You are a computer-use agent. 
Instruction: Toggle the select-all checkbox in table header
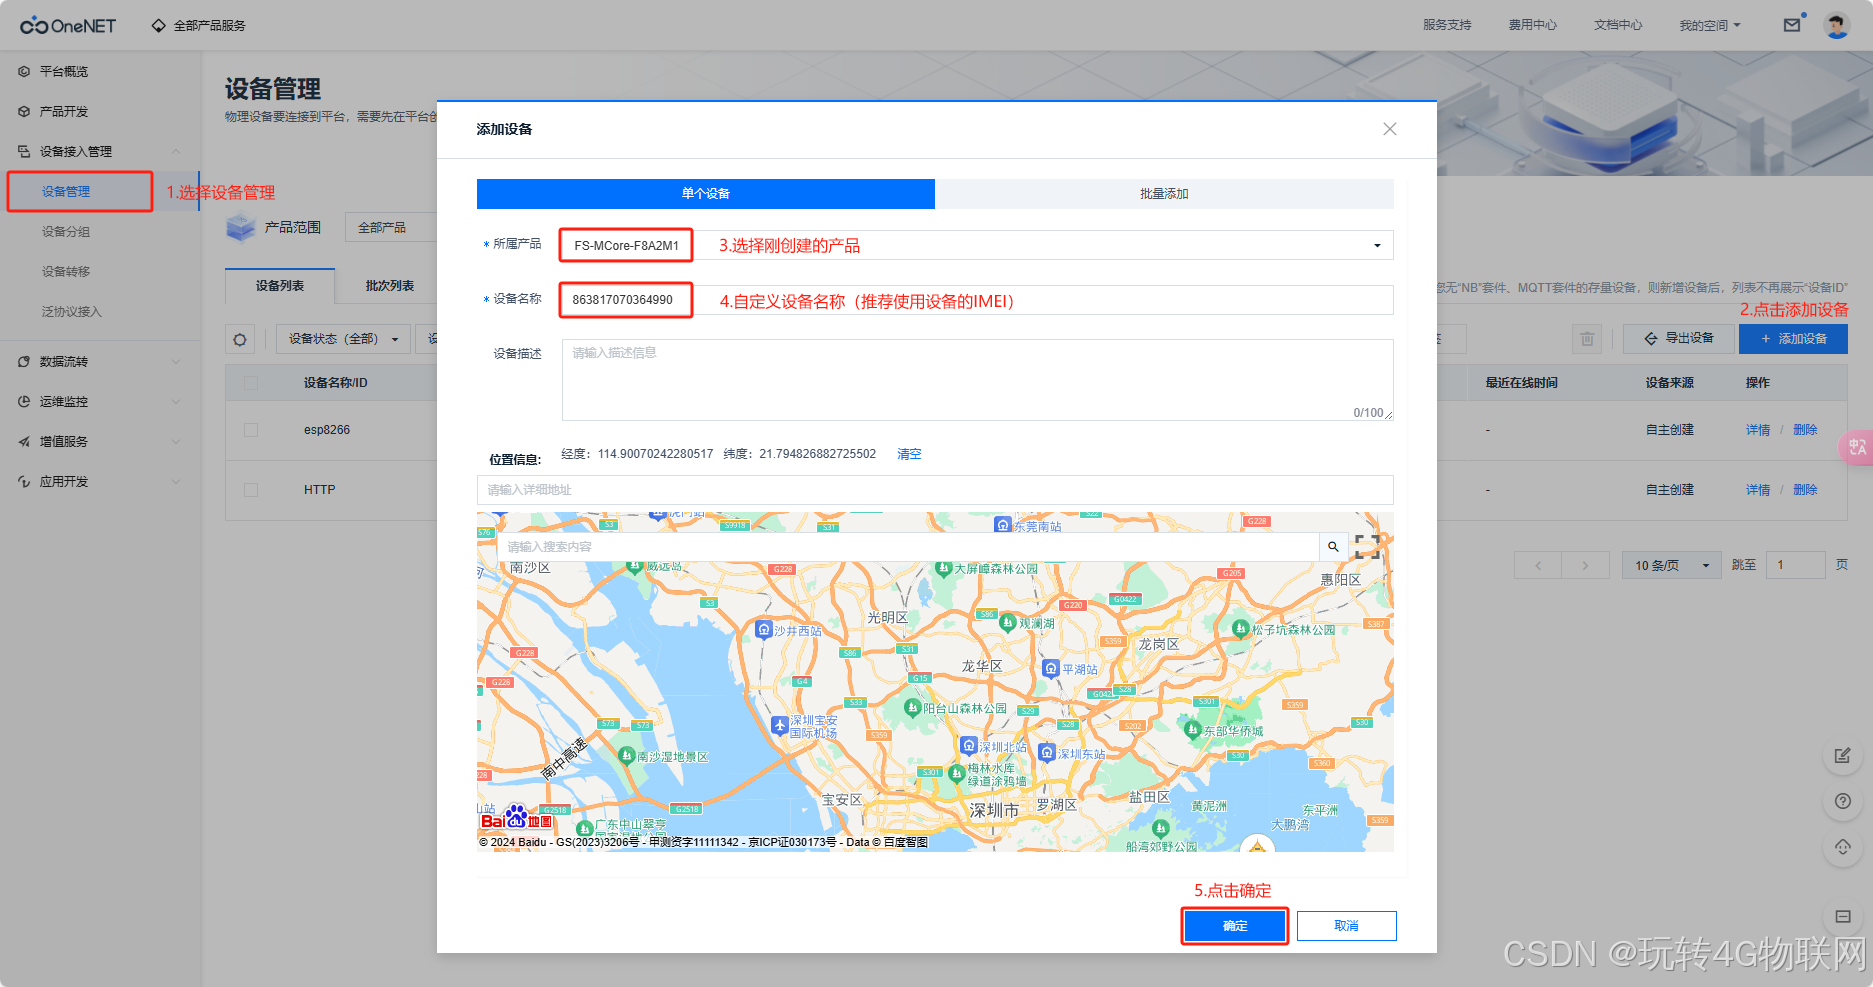[x=251, y=383]
